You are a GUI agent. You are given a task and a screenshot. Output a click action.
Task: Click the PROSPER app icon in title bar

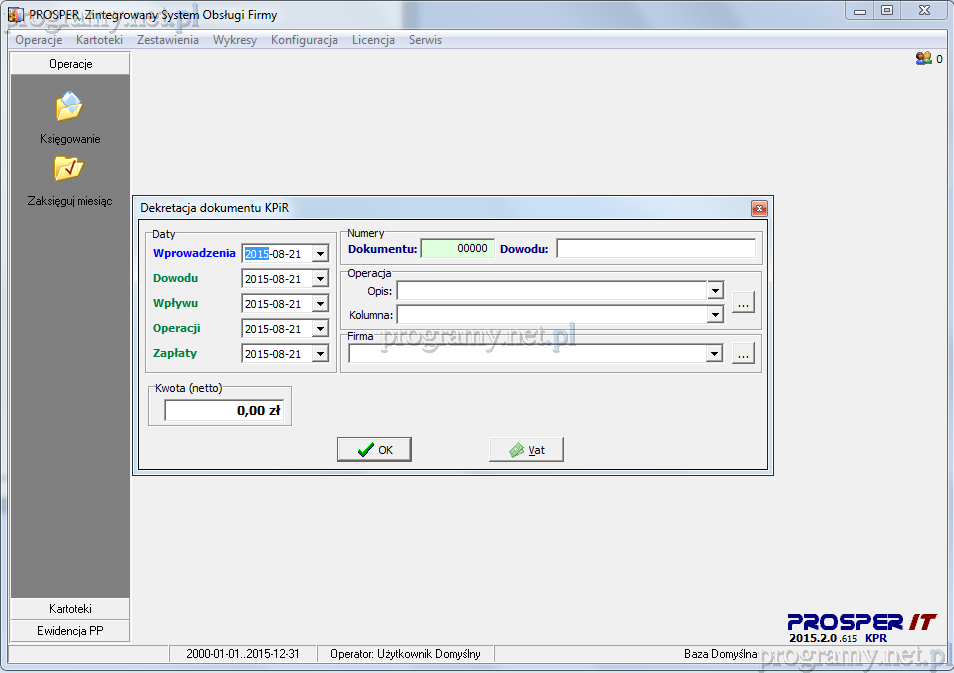click(15, 15)
